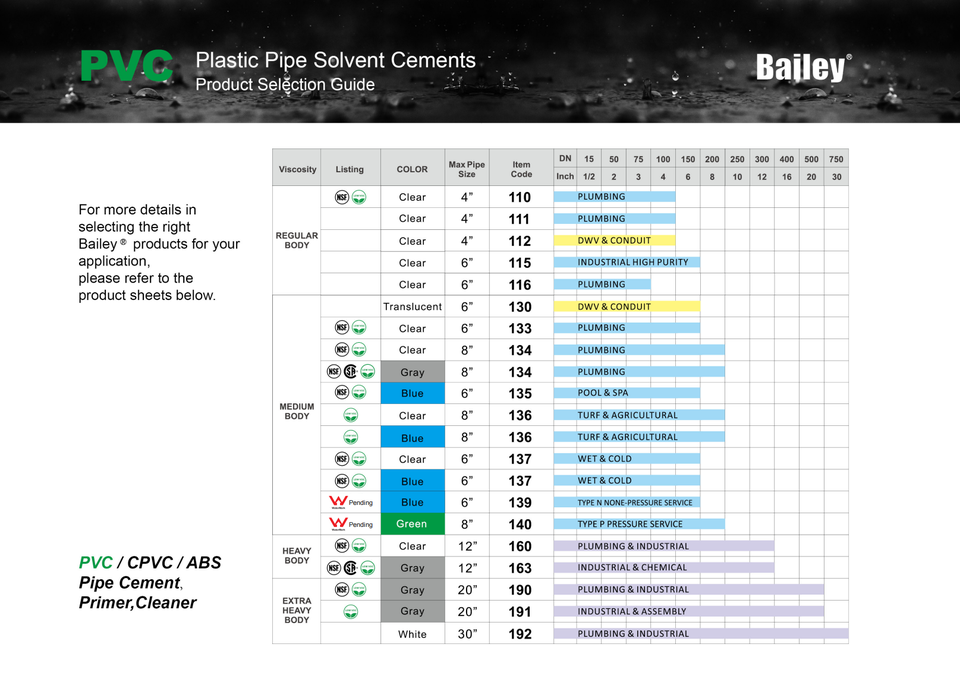Select the Gray color cell for item 163

click(413, 568)
